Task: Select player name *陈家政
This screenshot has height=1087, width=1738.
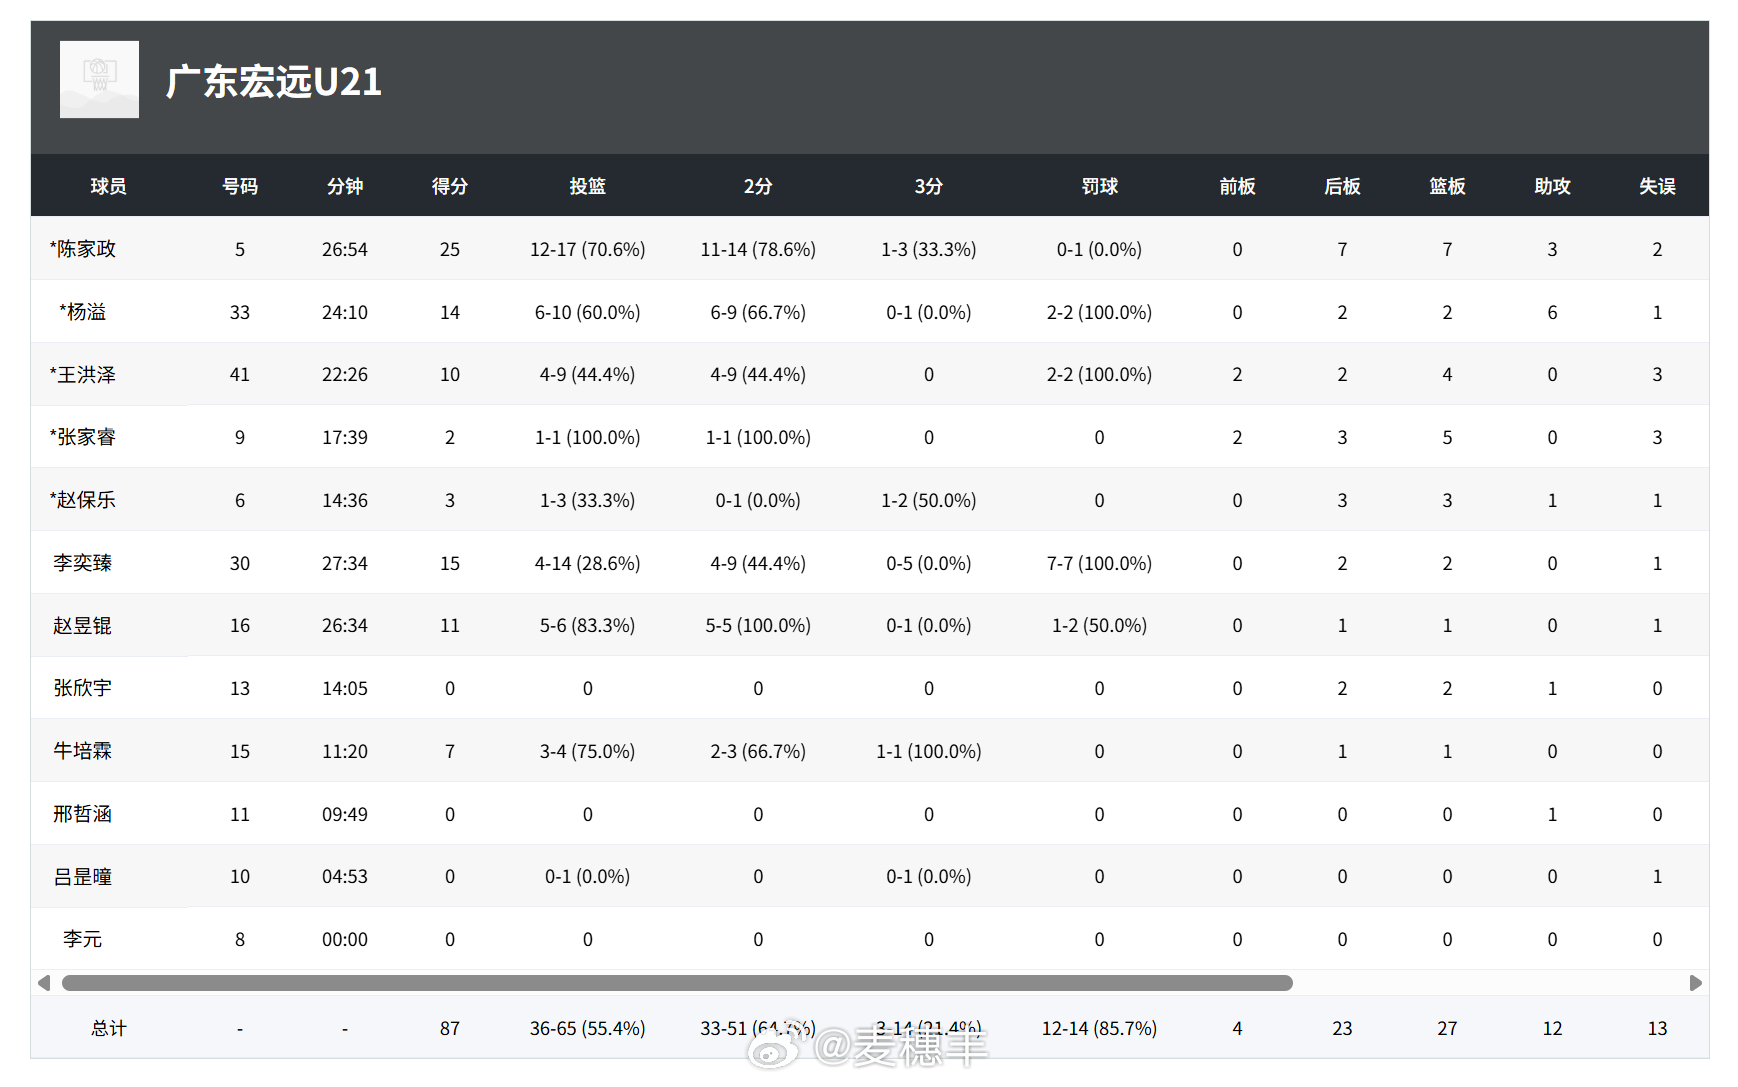Action: tap(83, 249)
